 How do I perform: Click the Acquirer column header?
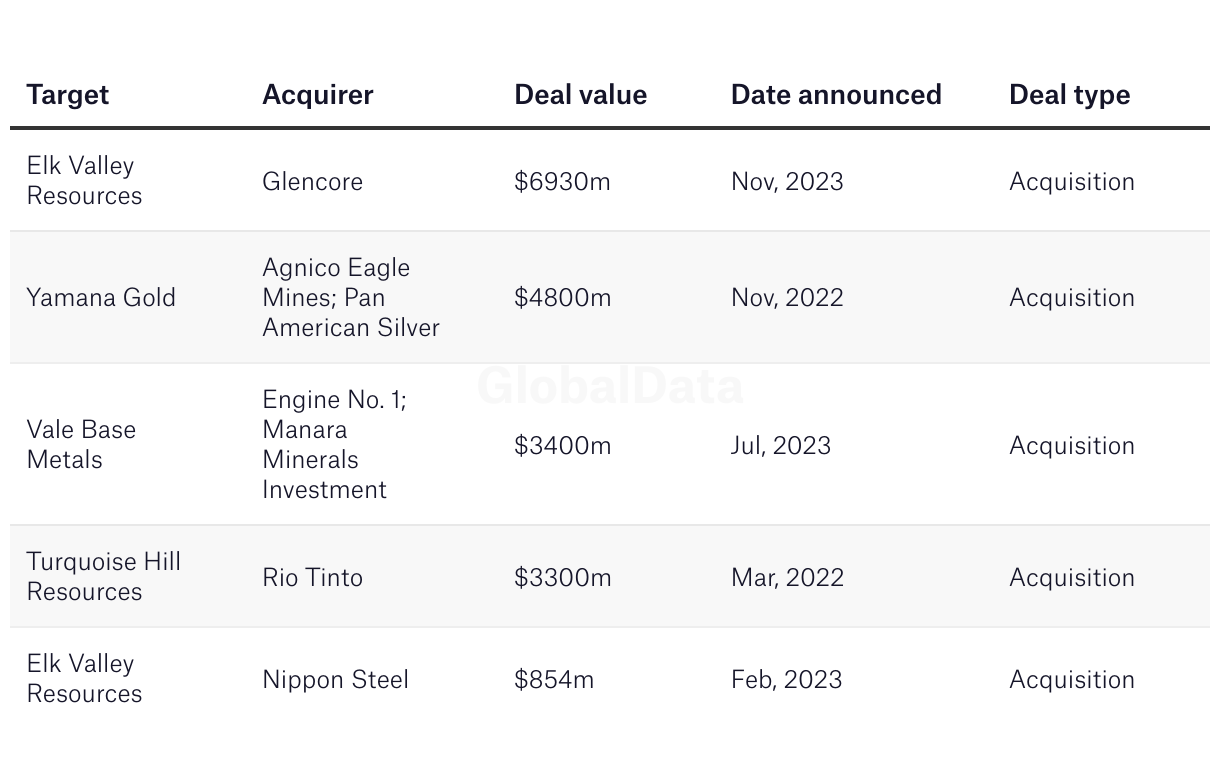point(318,95)
